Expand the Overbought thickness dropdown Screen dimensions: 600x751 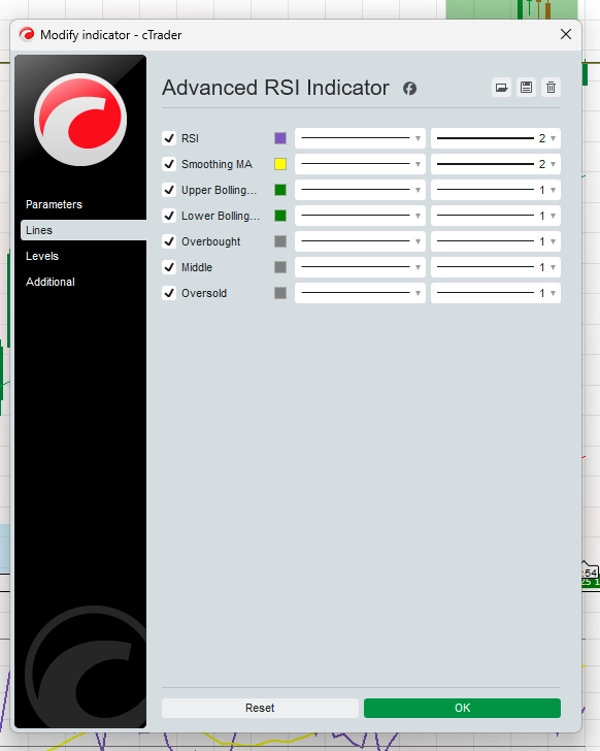496,241
